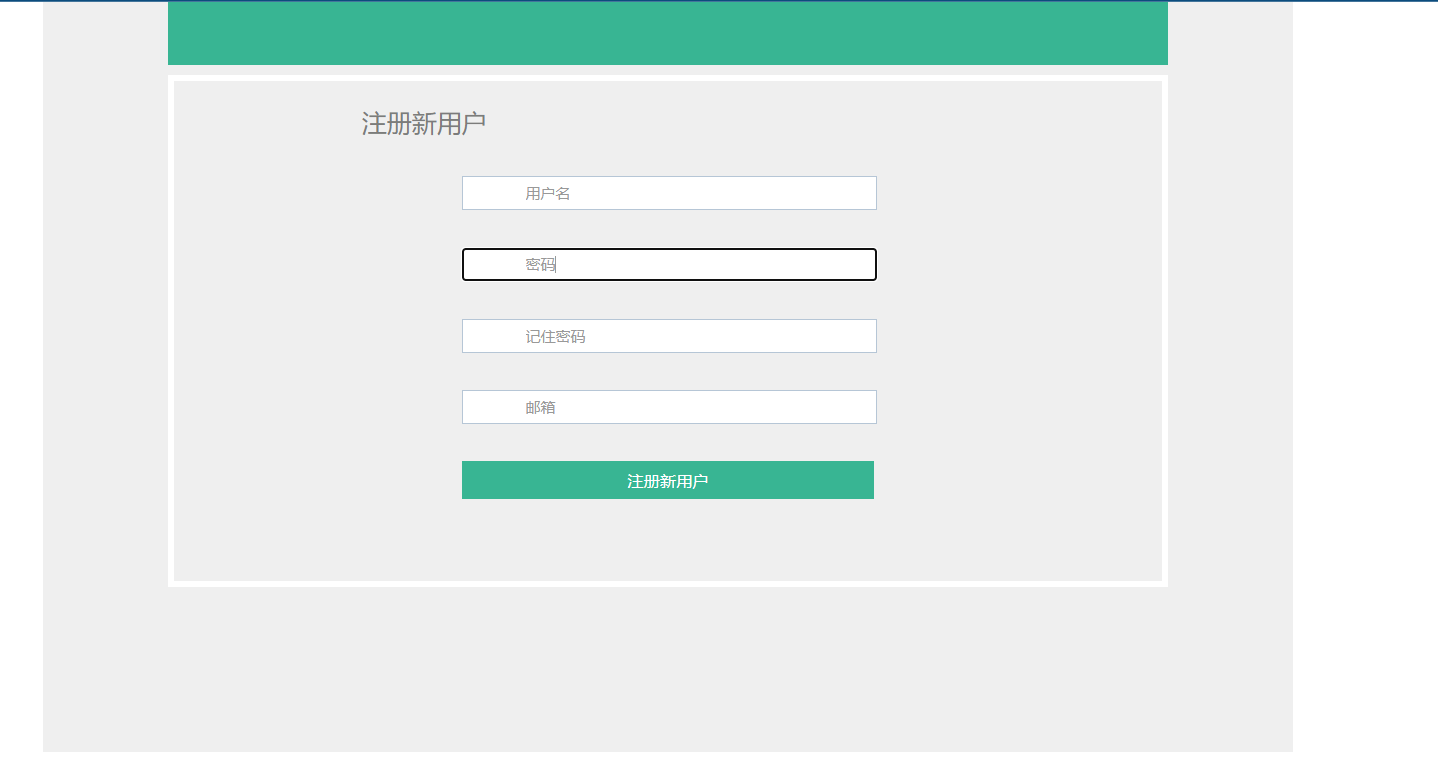Click the green header banner
This screenshot has width=1438, height=761.
tap(668, 33)
